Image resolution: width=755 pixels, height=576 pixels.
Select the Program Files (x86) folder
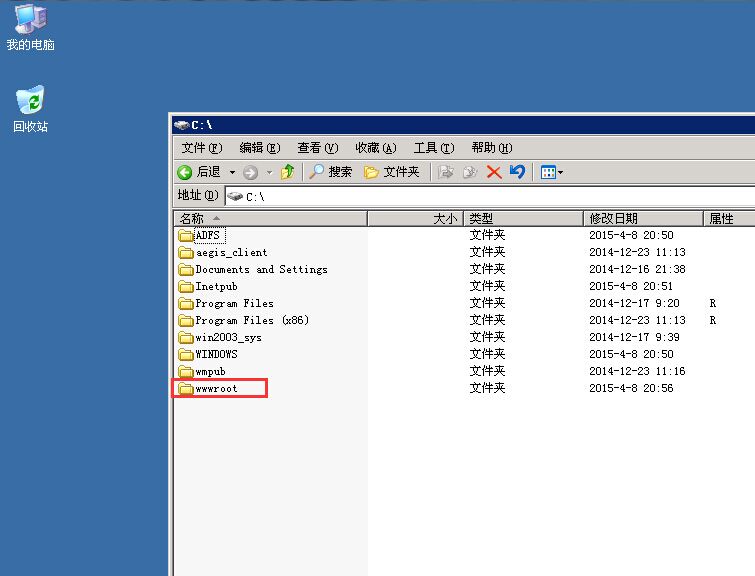[x=251, y=320]
